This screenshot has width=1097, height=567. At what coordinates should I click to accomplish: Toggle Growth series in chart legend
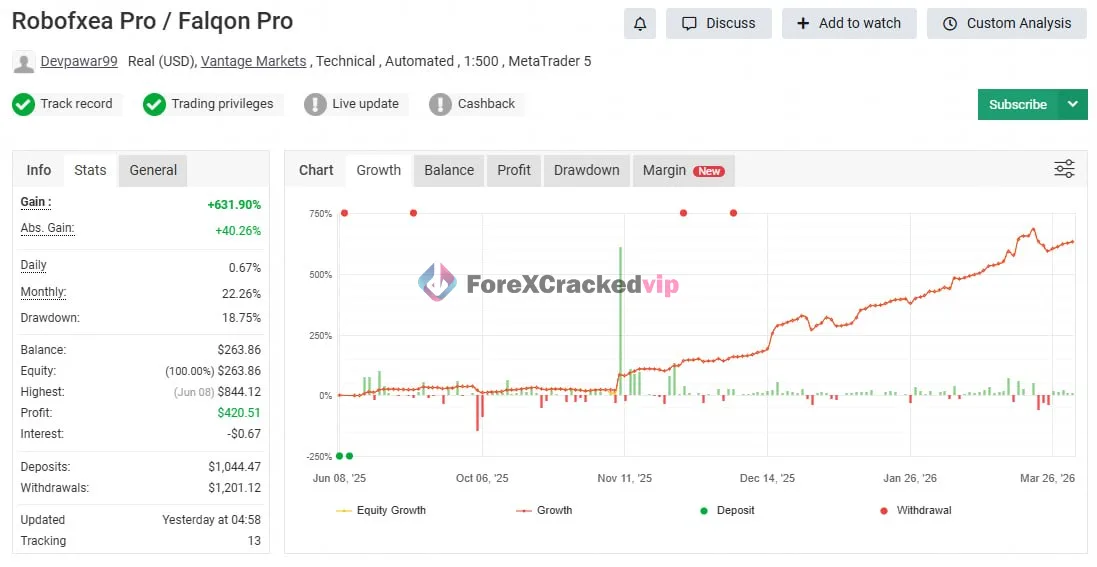tap(544, 510)
